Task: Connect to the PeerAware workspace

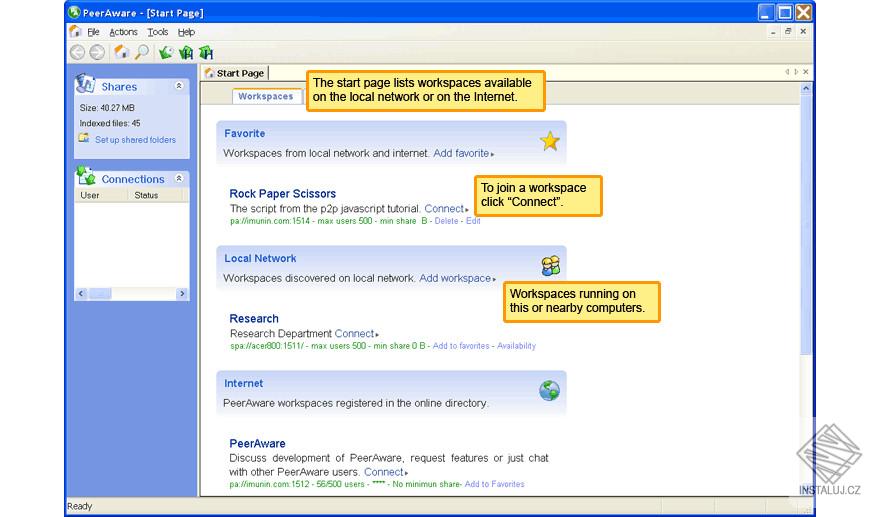Action: (386, 472)
